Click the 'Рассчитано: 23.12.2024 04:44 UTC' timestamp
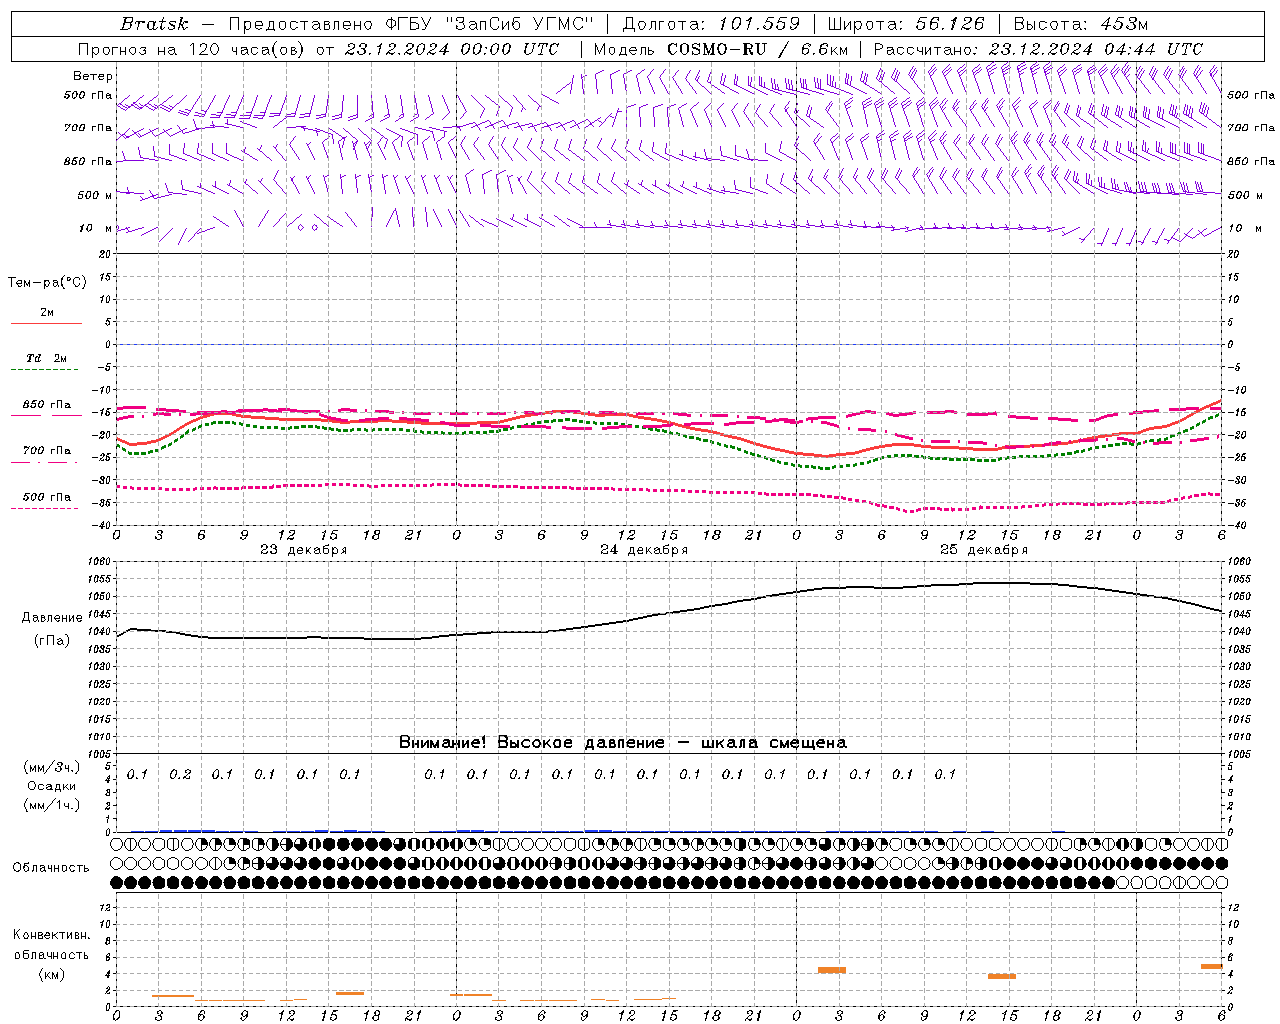 pyautogui.click(x=1038, y=49)
